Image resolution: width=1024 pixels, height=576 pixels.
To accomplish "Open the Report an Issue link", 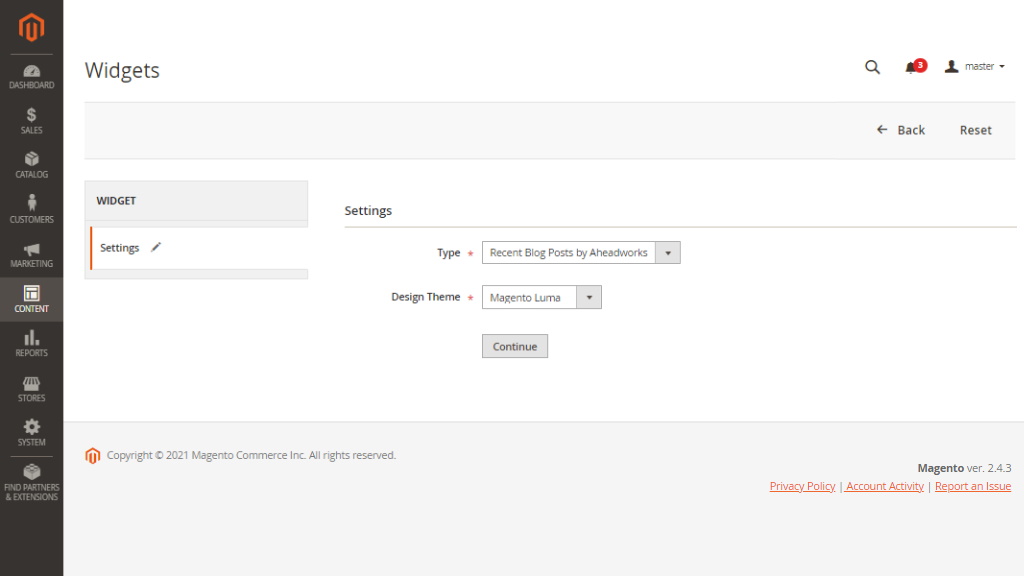I will coord(972,486).
